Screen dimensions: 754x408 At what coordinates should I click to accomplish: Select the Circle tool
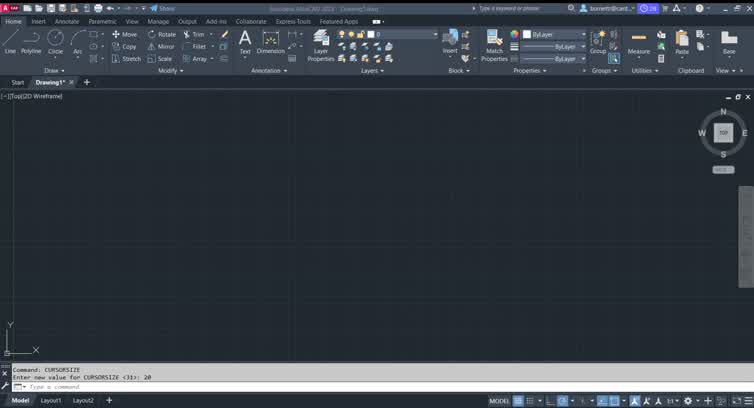tap(55, 41)
